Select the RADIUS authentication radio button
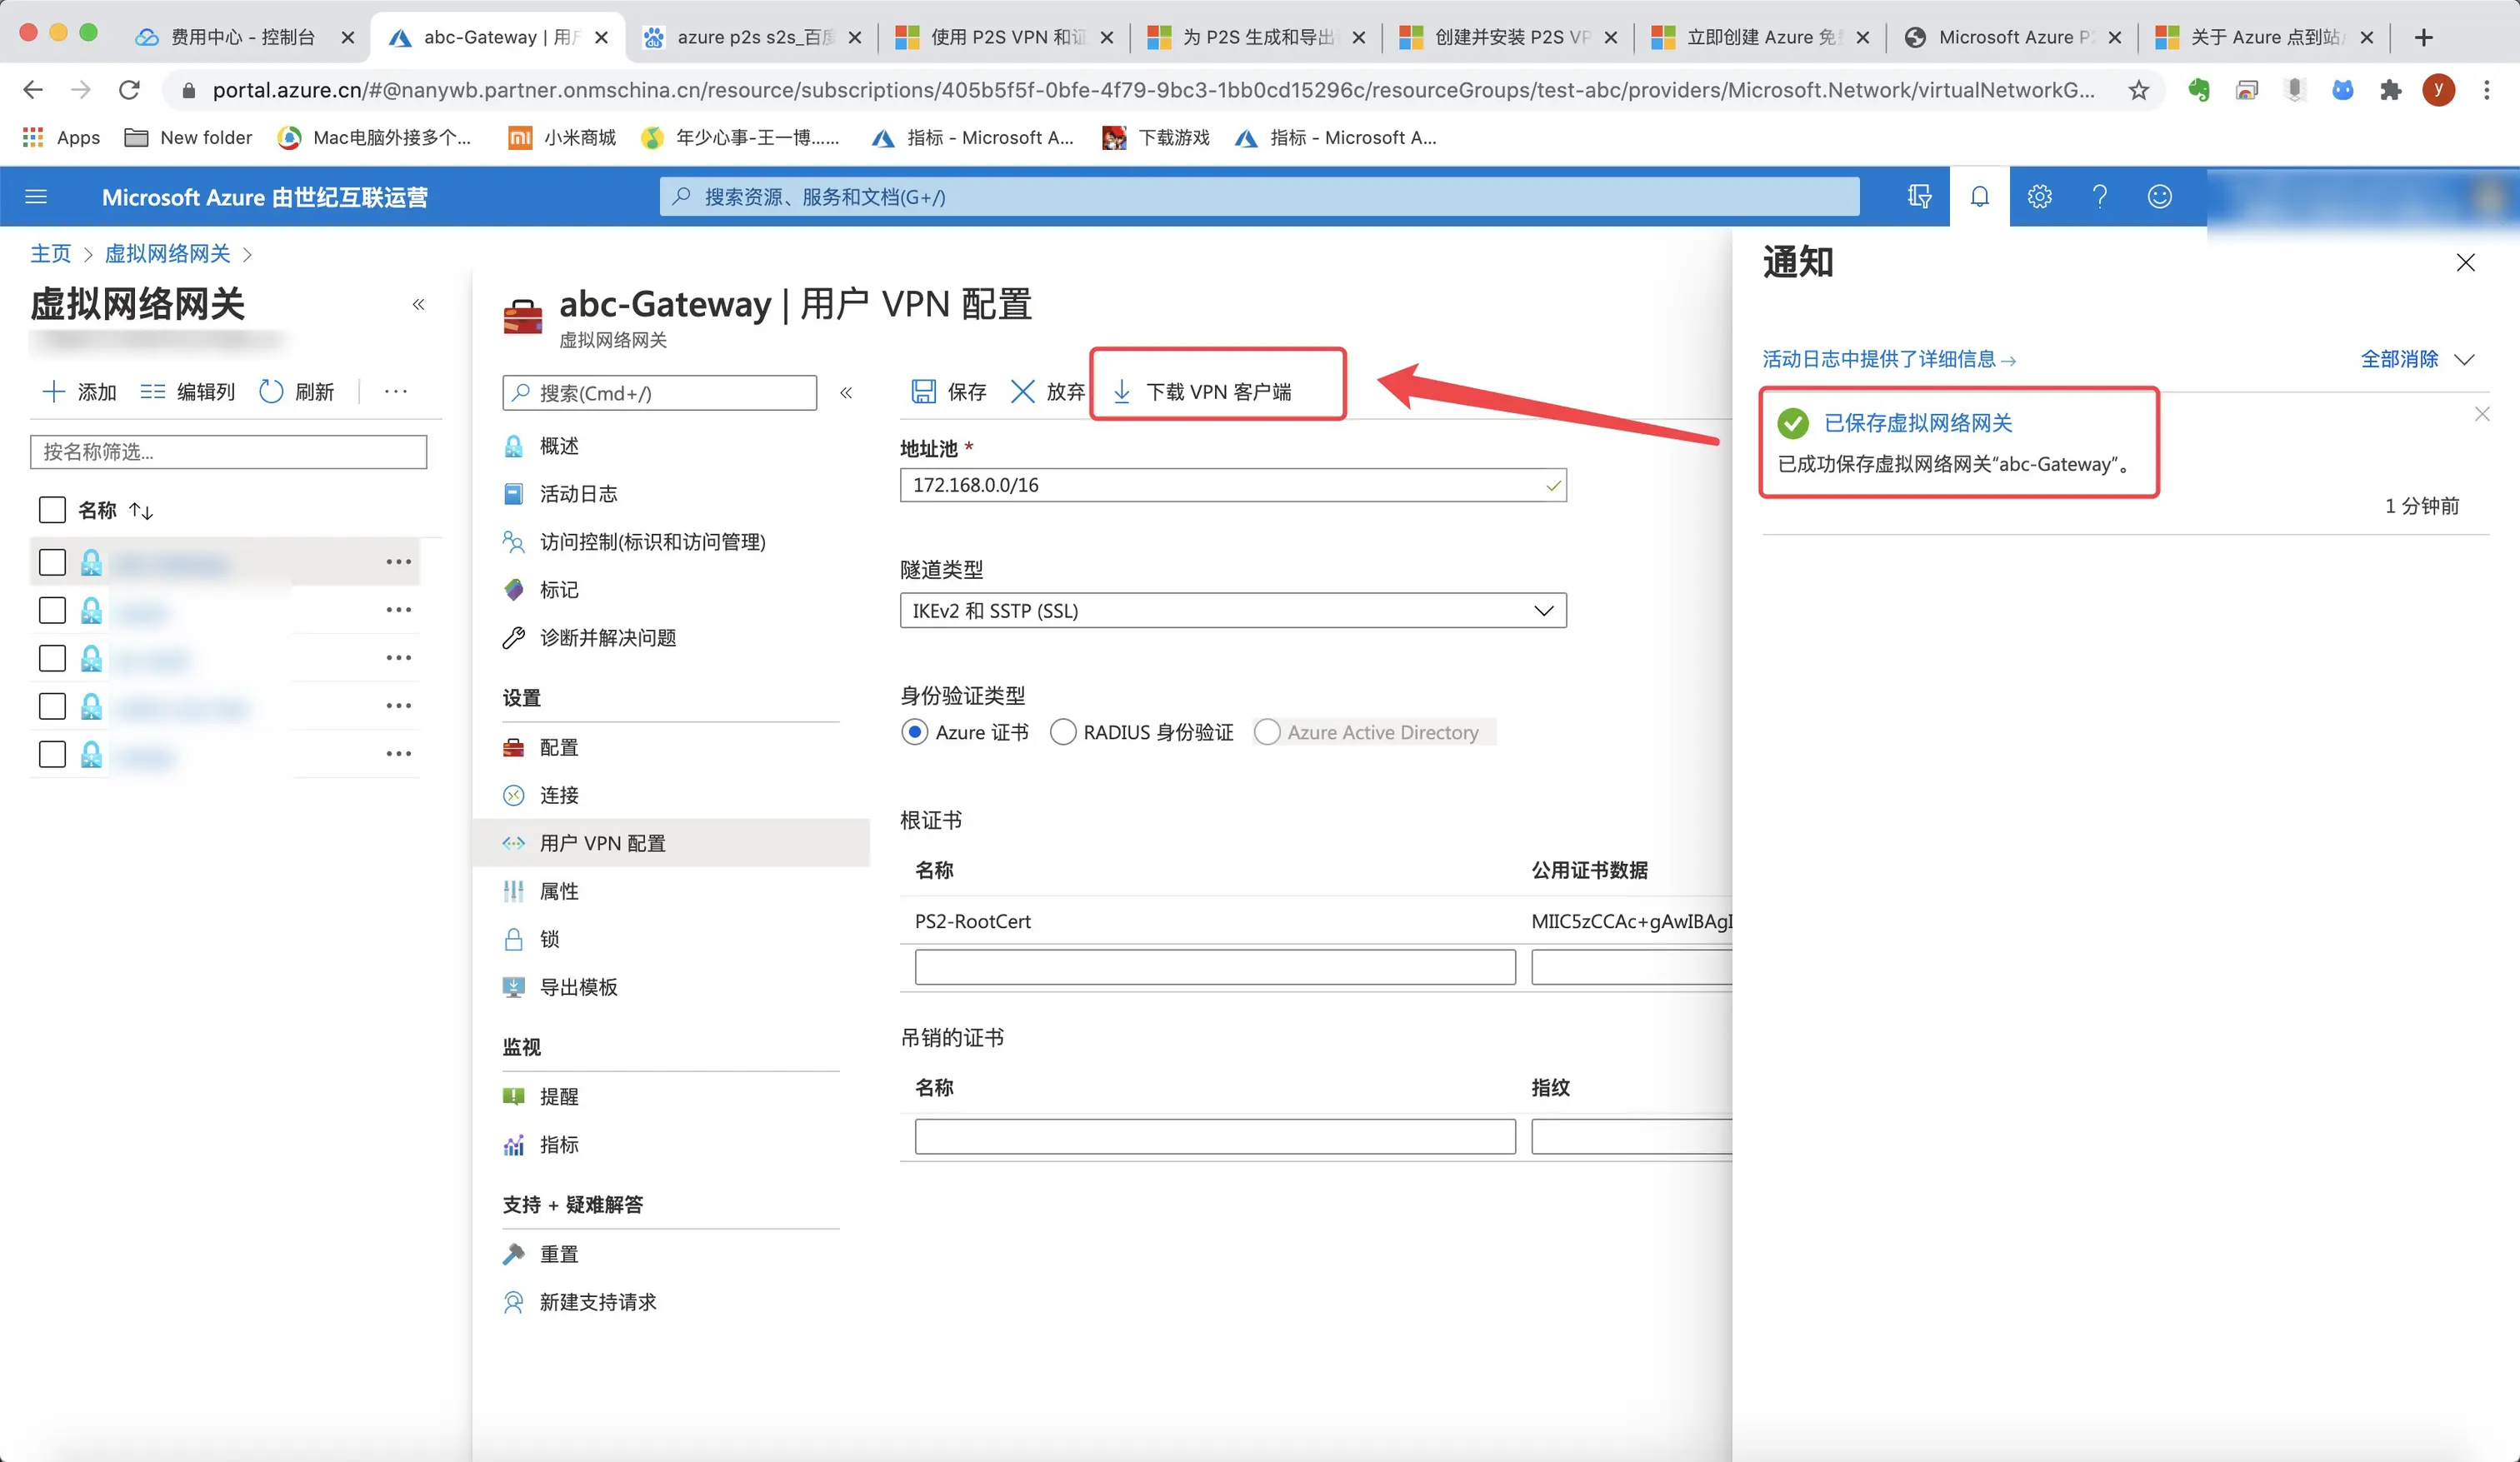 [x=1063, y=733]
